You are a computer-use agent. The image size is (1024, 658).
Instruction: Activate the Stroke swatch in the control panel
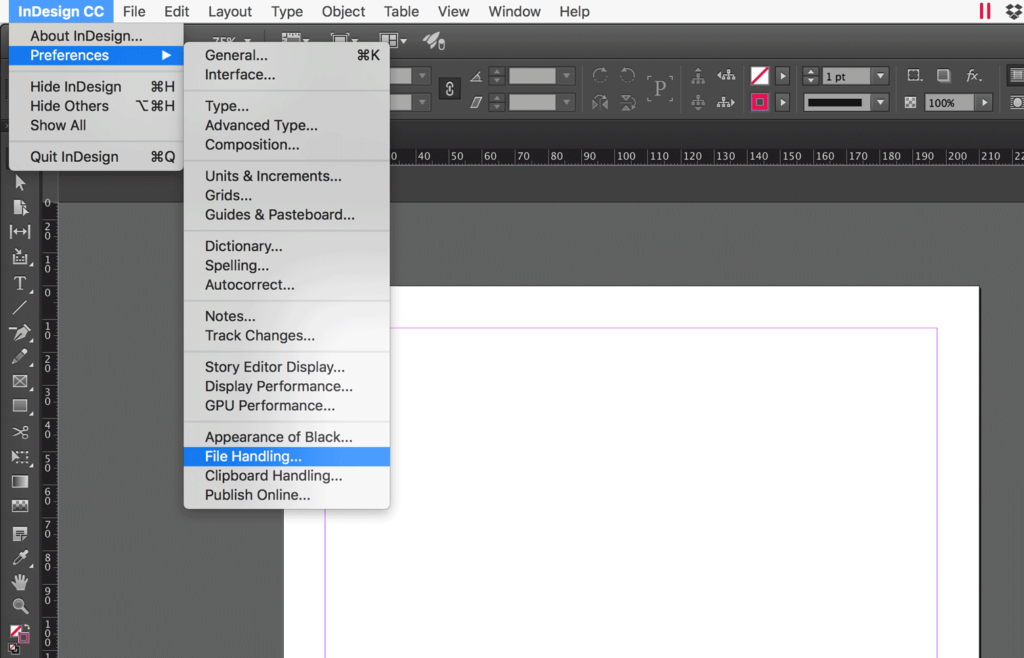[759, 102]
